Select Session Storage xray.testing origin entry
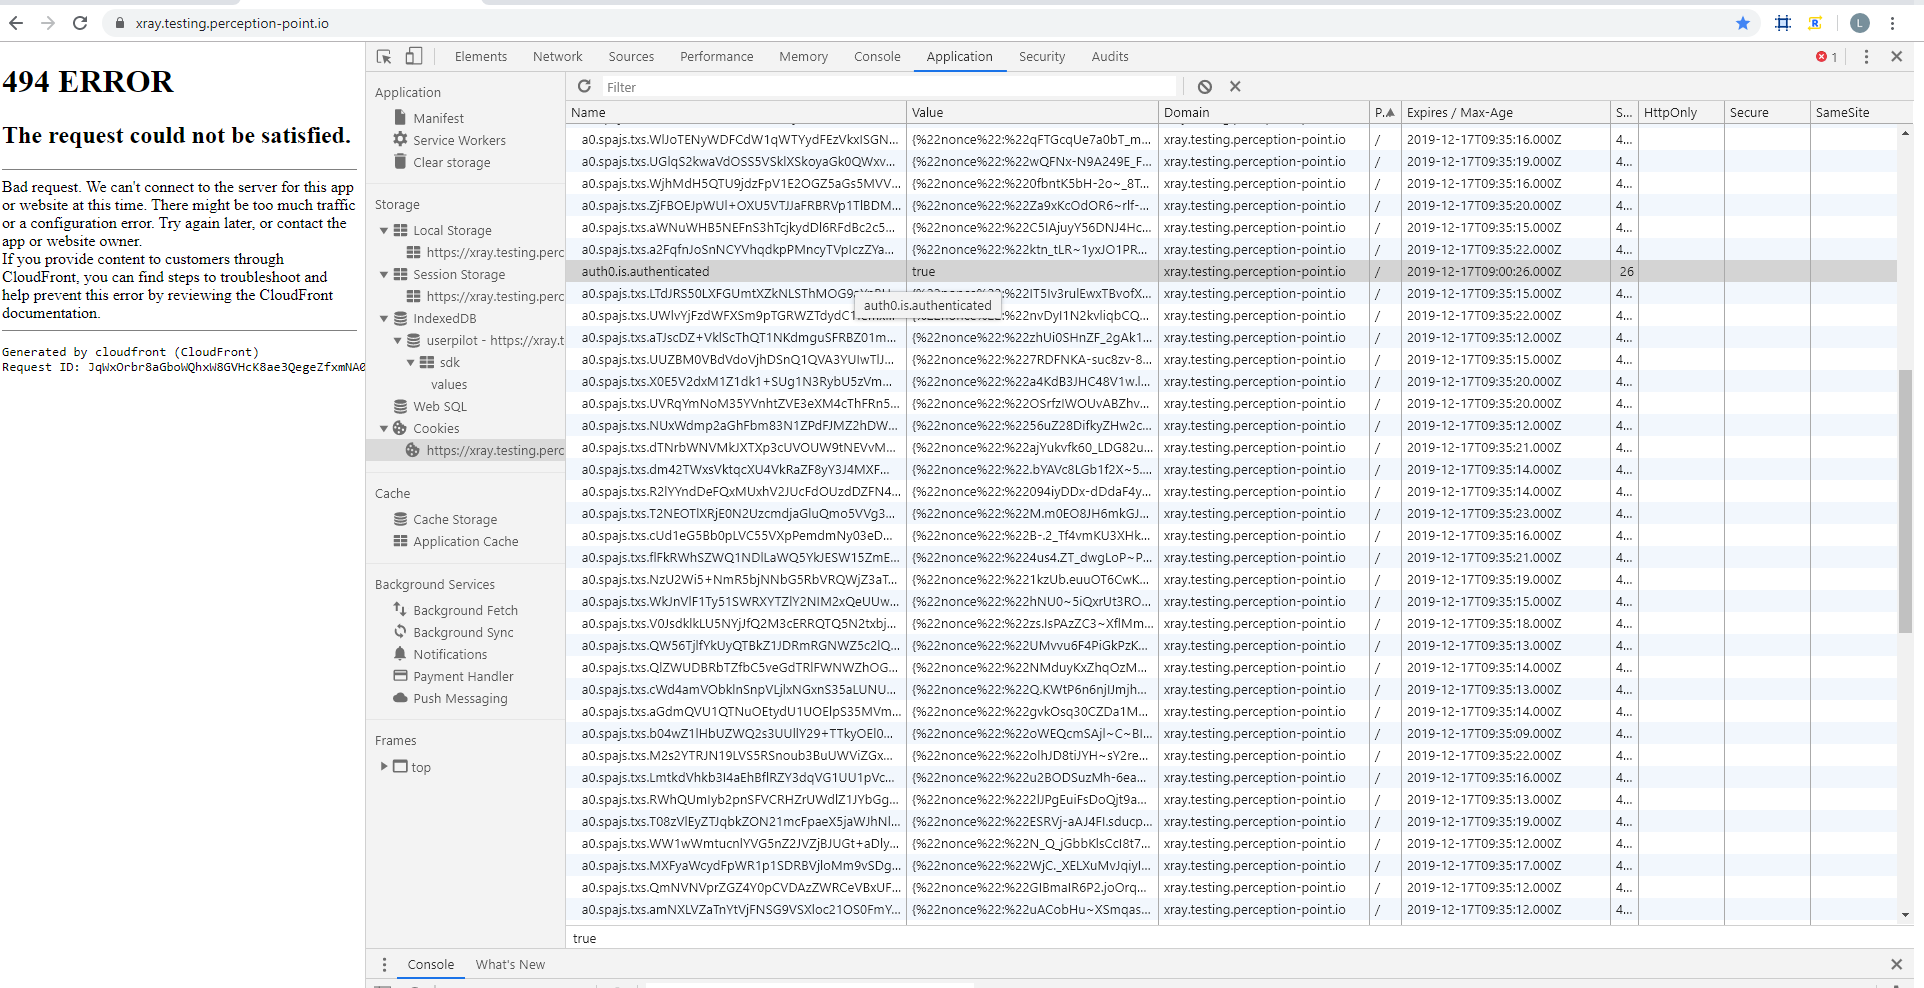Viewport: 1924px width, 988px height. click(485, 296)
